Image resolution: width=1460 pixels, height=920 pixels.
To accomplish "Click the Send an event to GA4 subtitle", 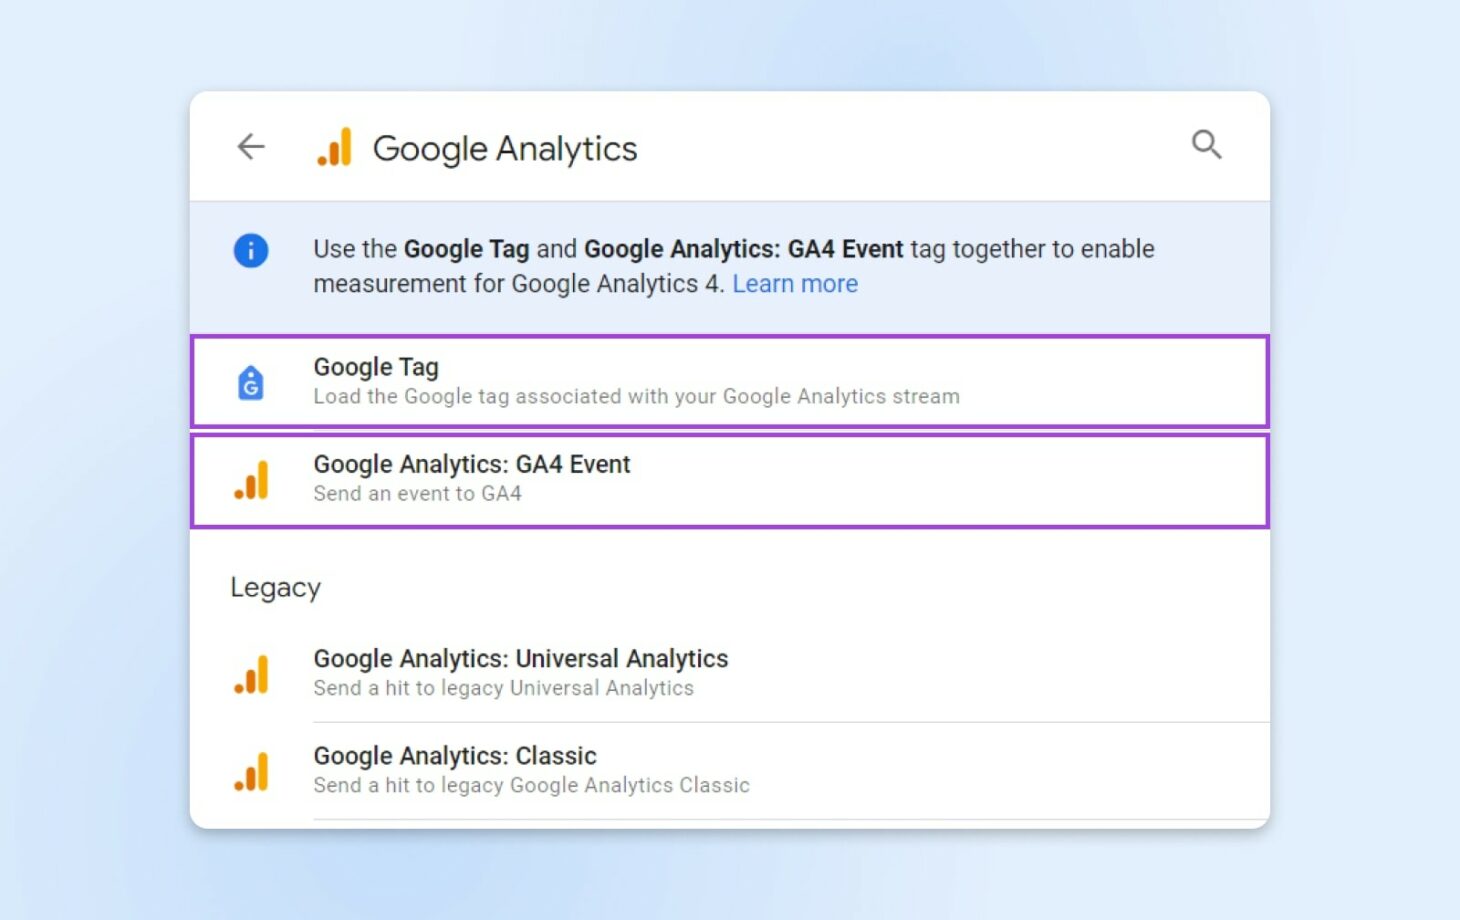I will point(417,493).
